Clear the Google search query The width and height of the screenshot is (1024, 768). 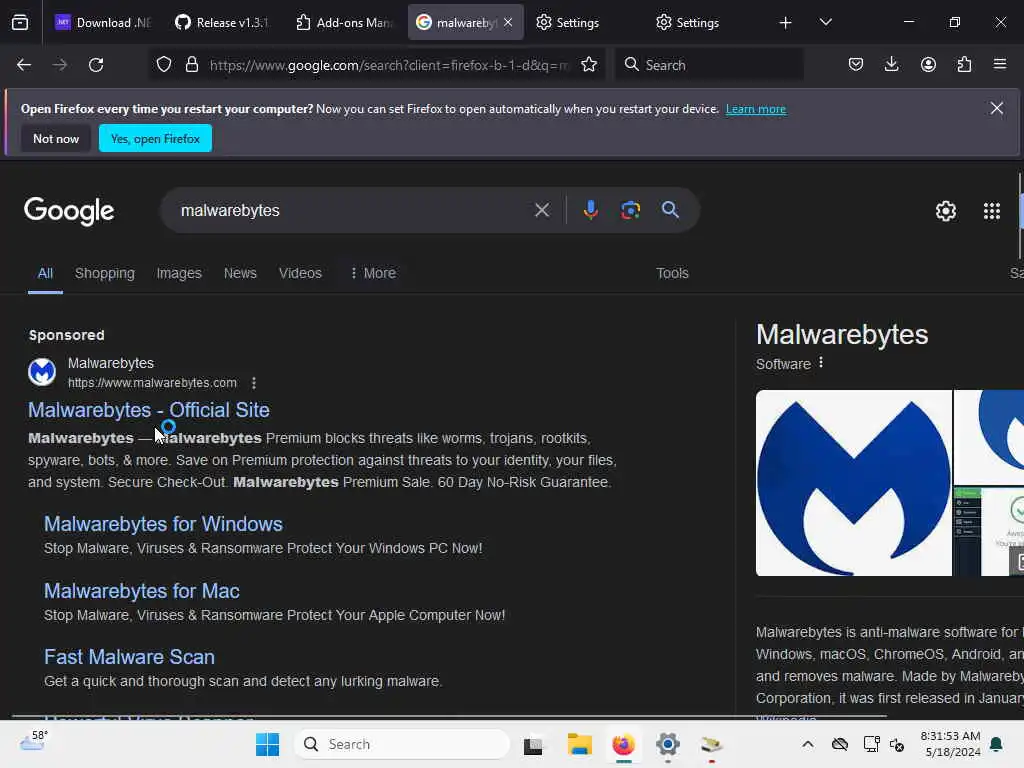(x=541, y=210)
